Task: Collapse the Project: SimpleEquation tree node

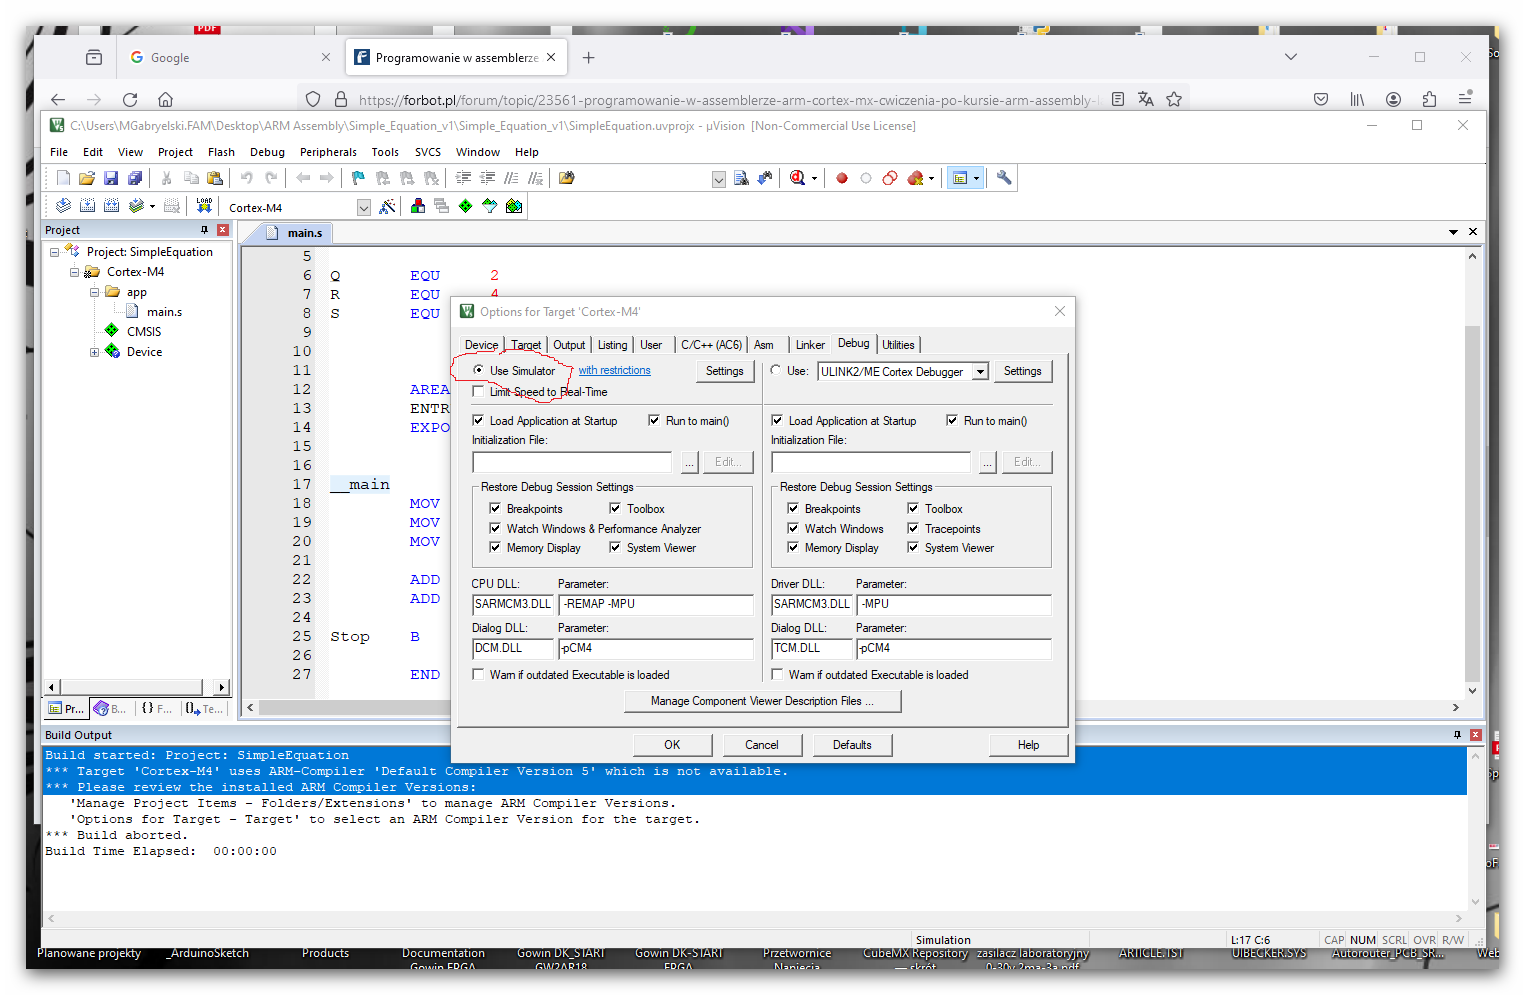Action: (x=54, y=252)
